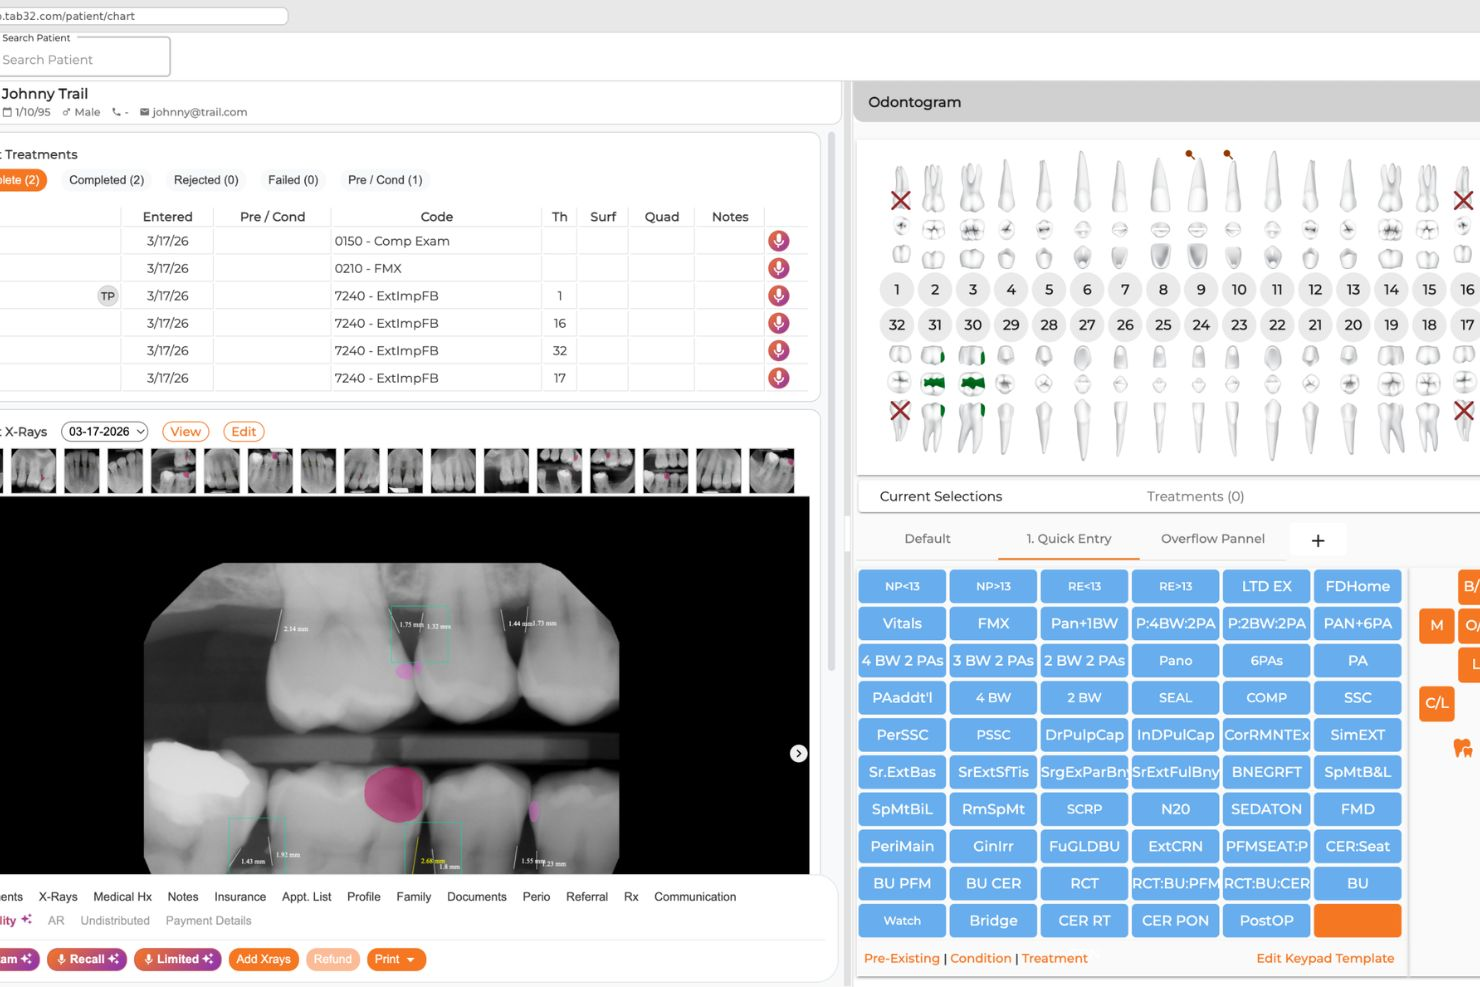Filter treatments by Completed (2)

(x=106, y=180)
